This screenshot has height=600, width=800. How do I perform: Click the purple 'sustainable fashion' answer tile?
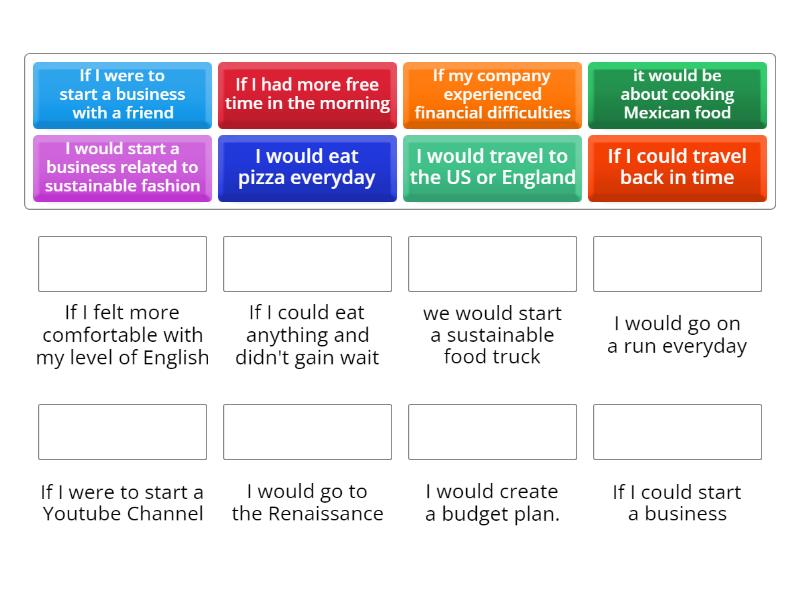(122, 168)
